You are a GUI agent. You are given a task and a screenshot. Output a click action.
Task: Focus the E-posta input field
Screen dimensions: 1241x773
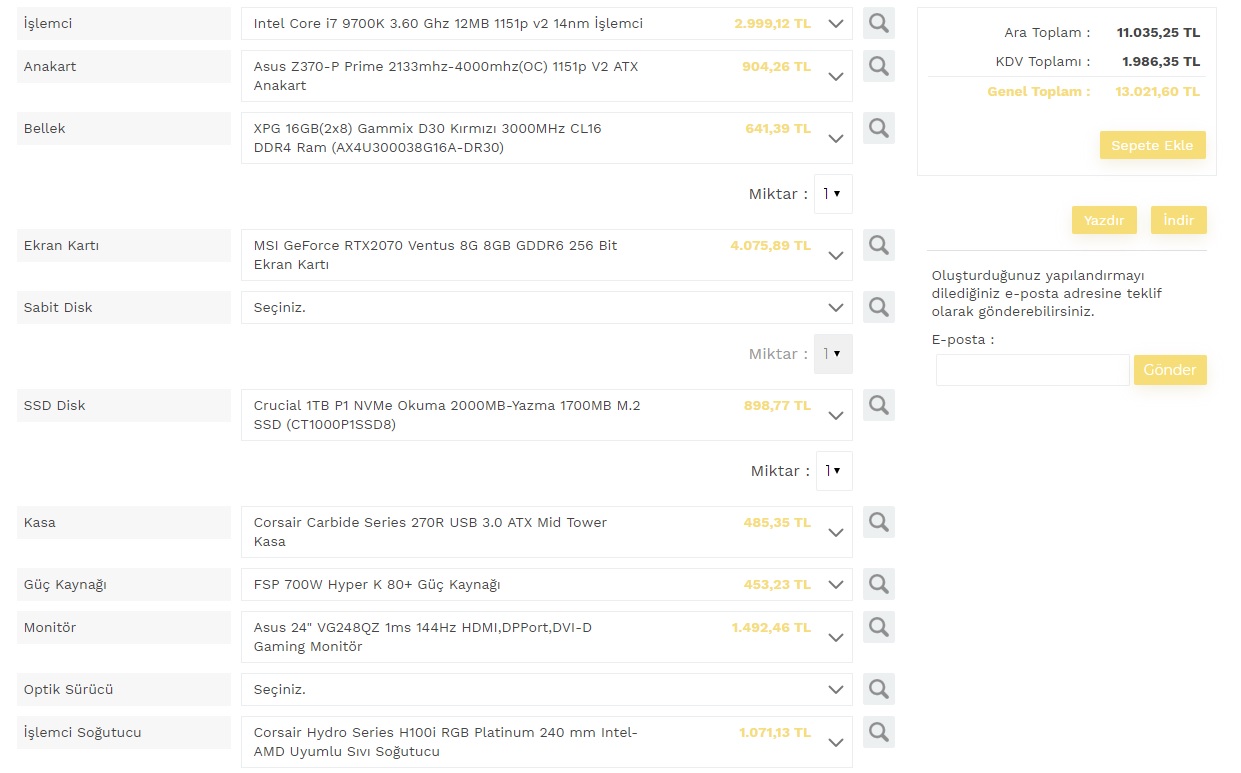pos(1032,370)
